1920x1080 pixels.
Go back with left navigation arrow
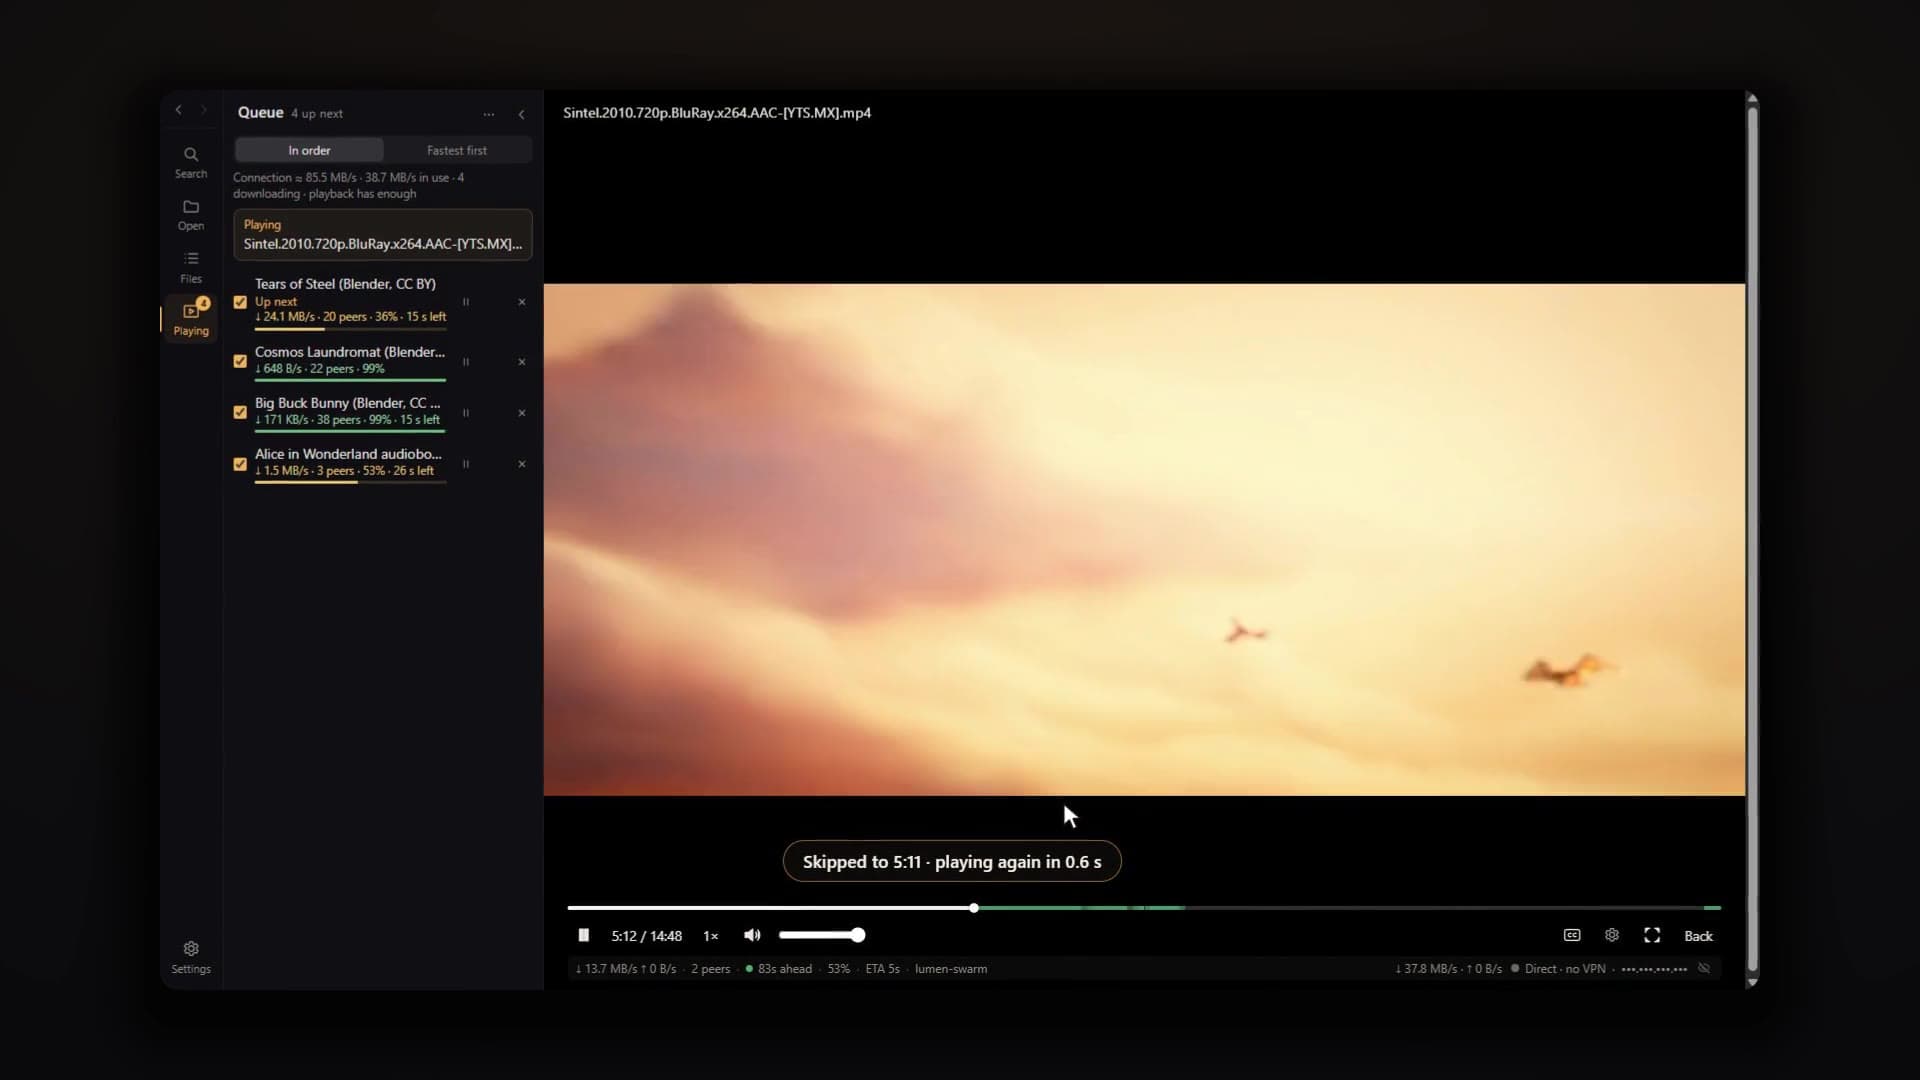(179, 110)
